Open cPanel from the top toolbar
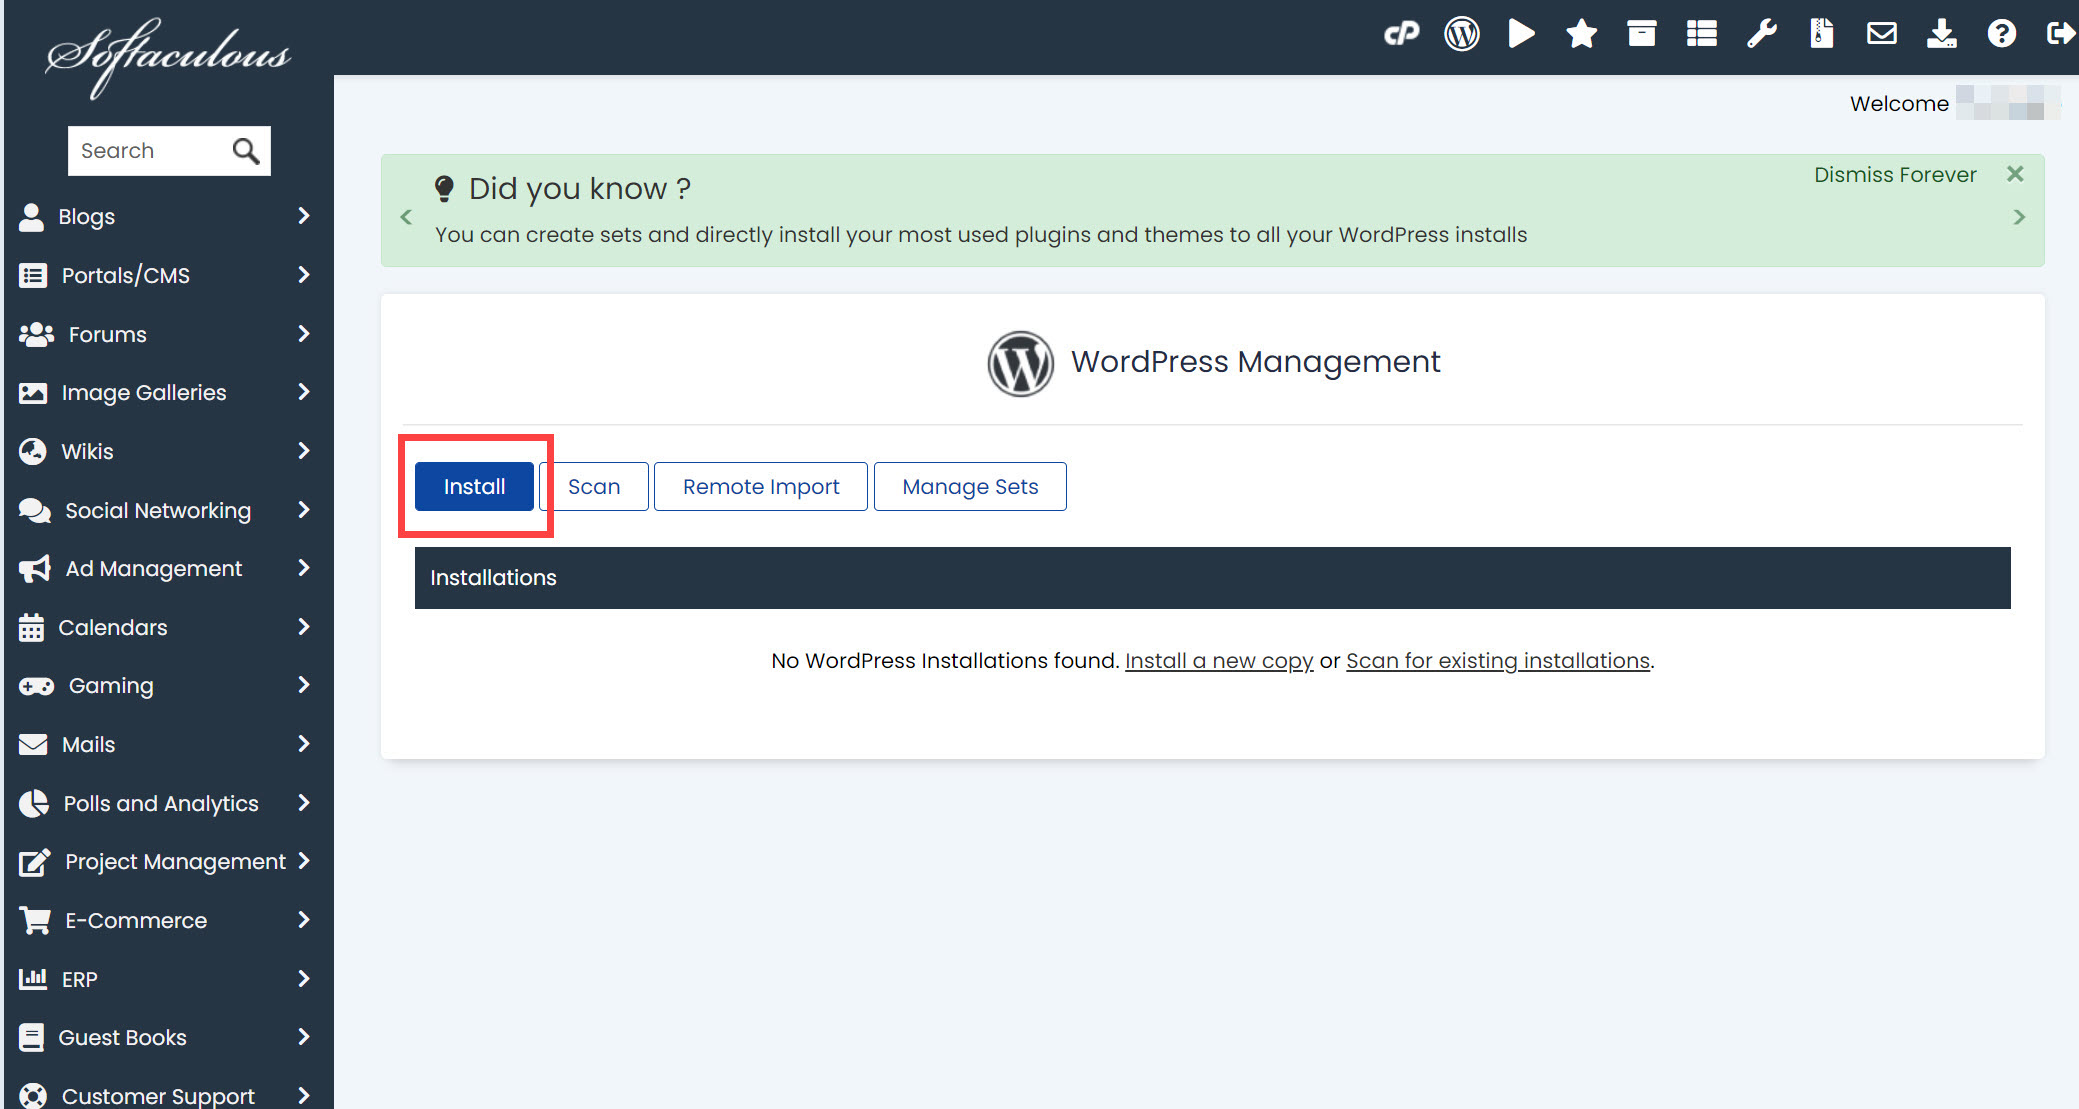Image resolution: width=2079 pixels, height=1109 pixels. tap(1402, 33)
